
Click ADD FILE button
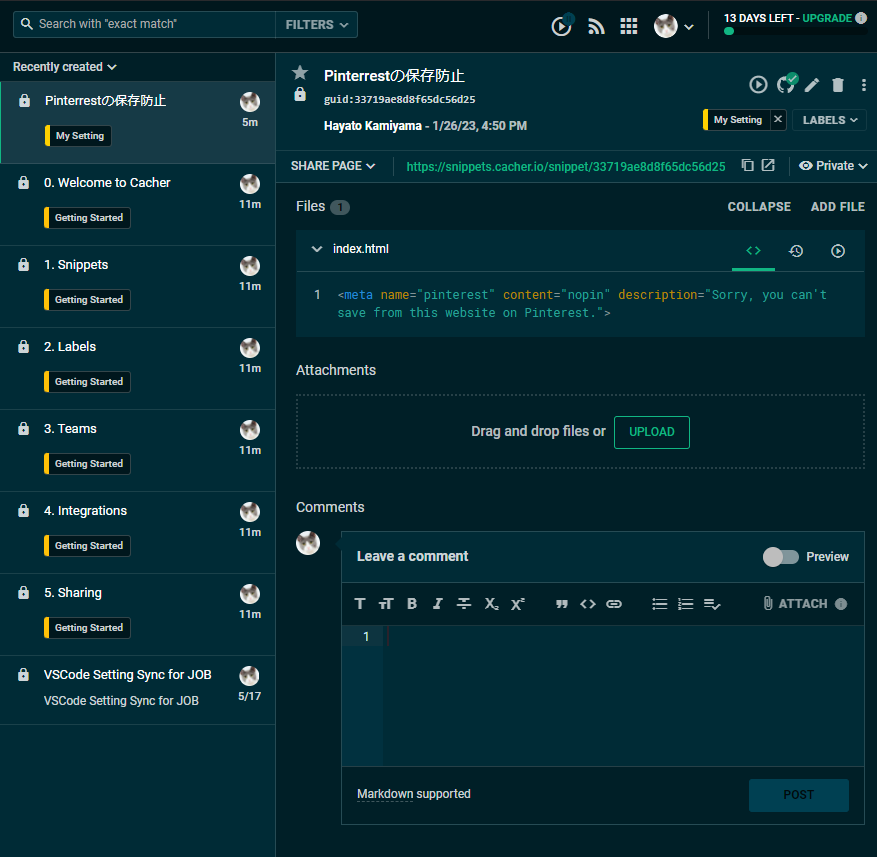(837, 207)
